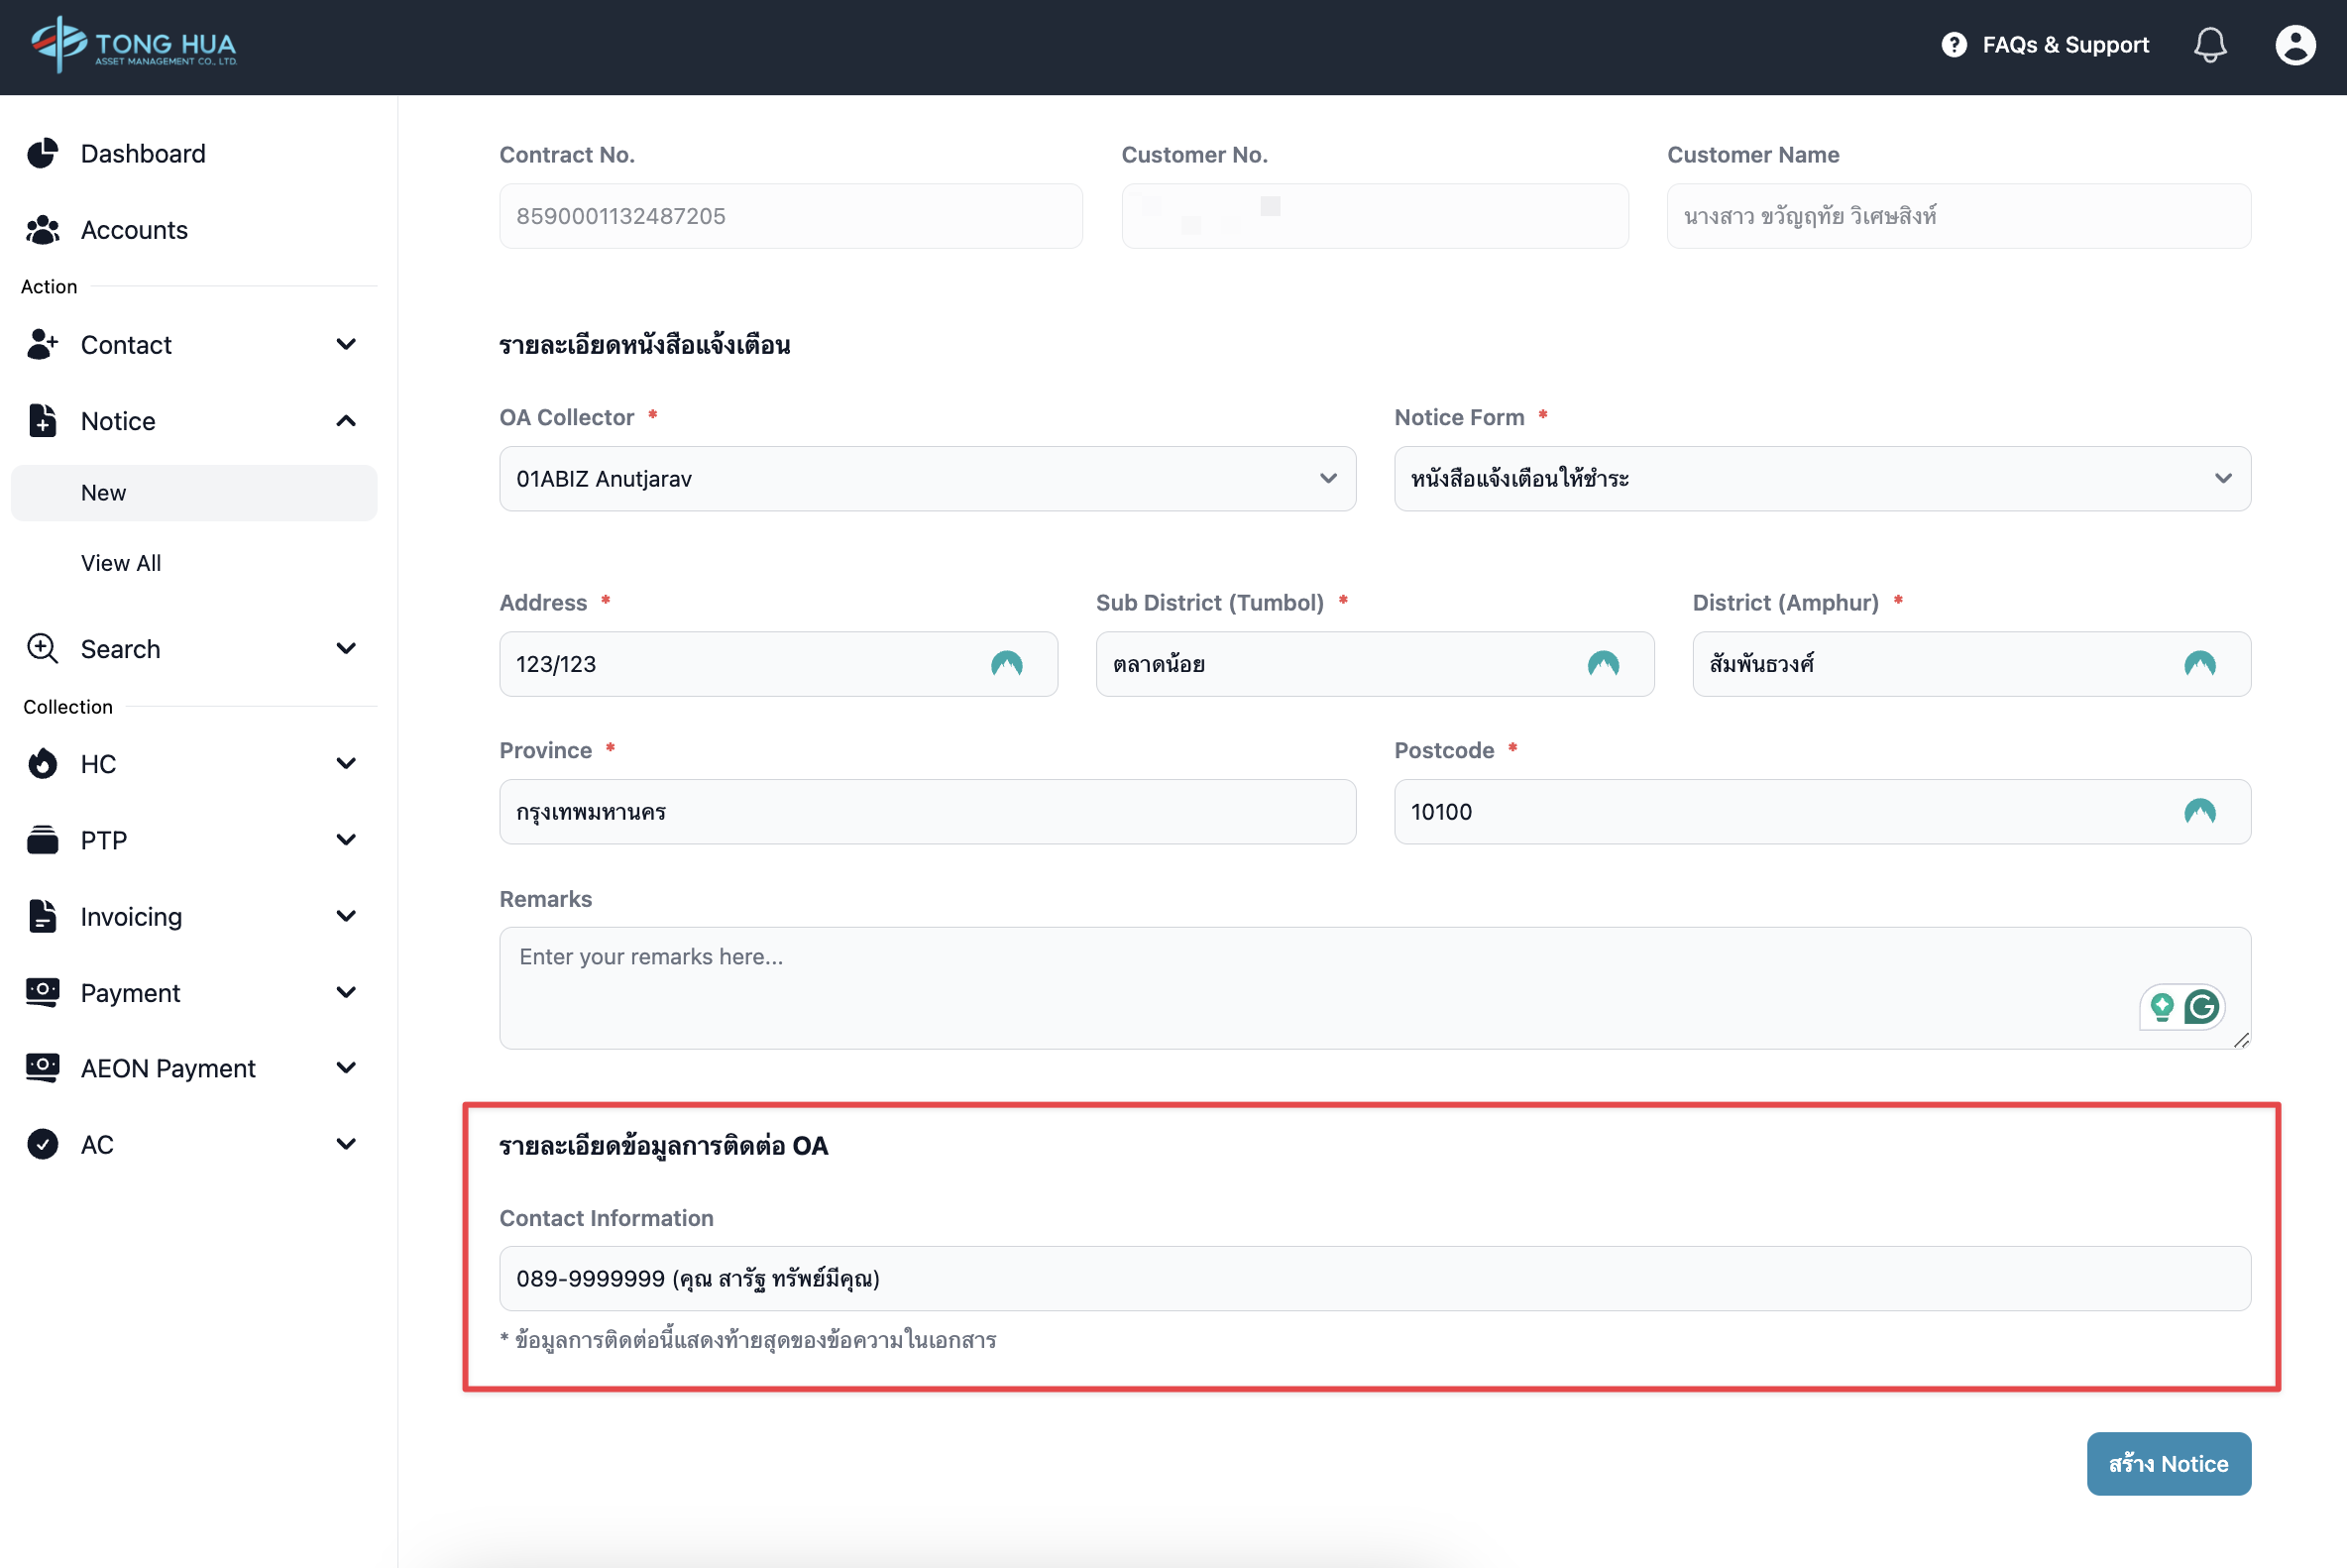Click the notification bell icon
This screenshot has width=2347, height=1568.
click(x=2209, y=45)
